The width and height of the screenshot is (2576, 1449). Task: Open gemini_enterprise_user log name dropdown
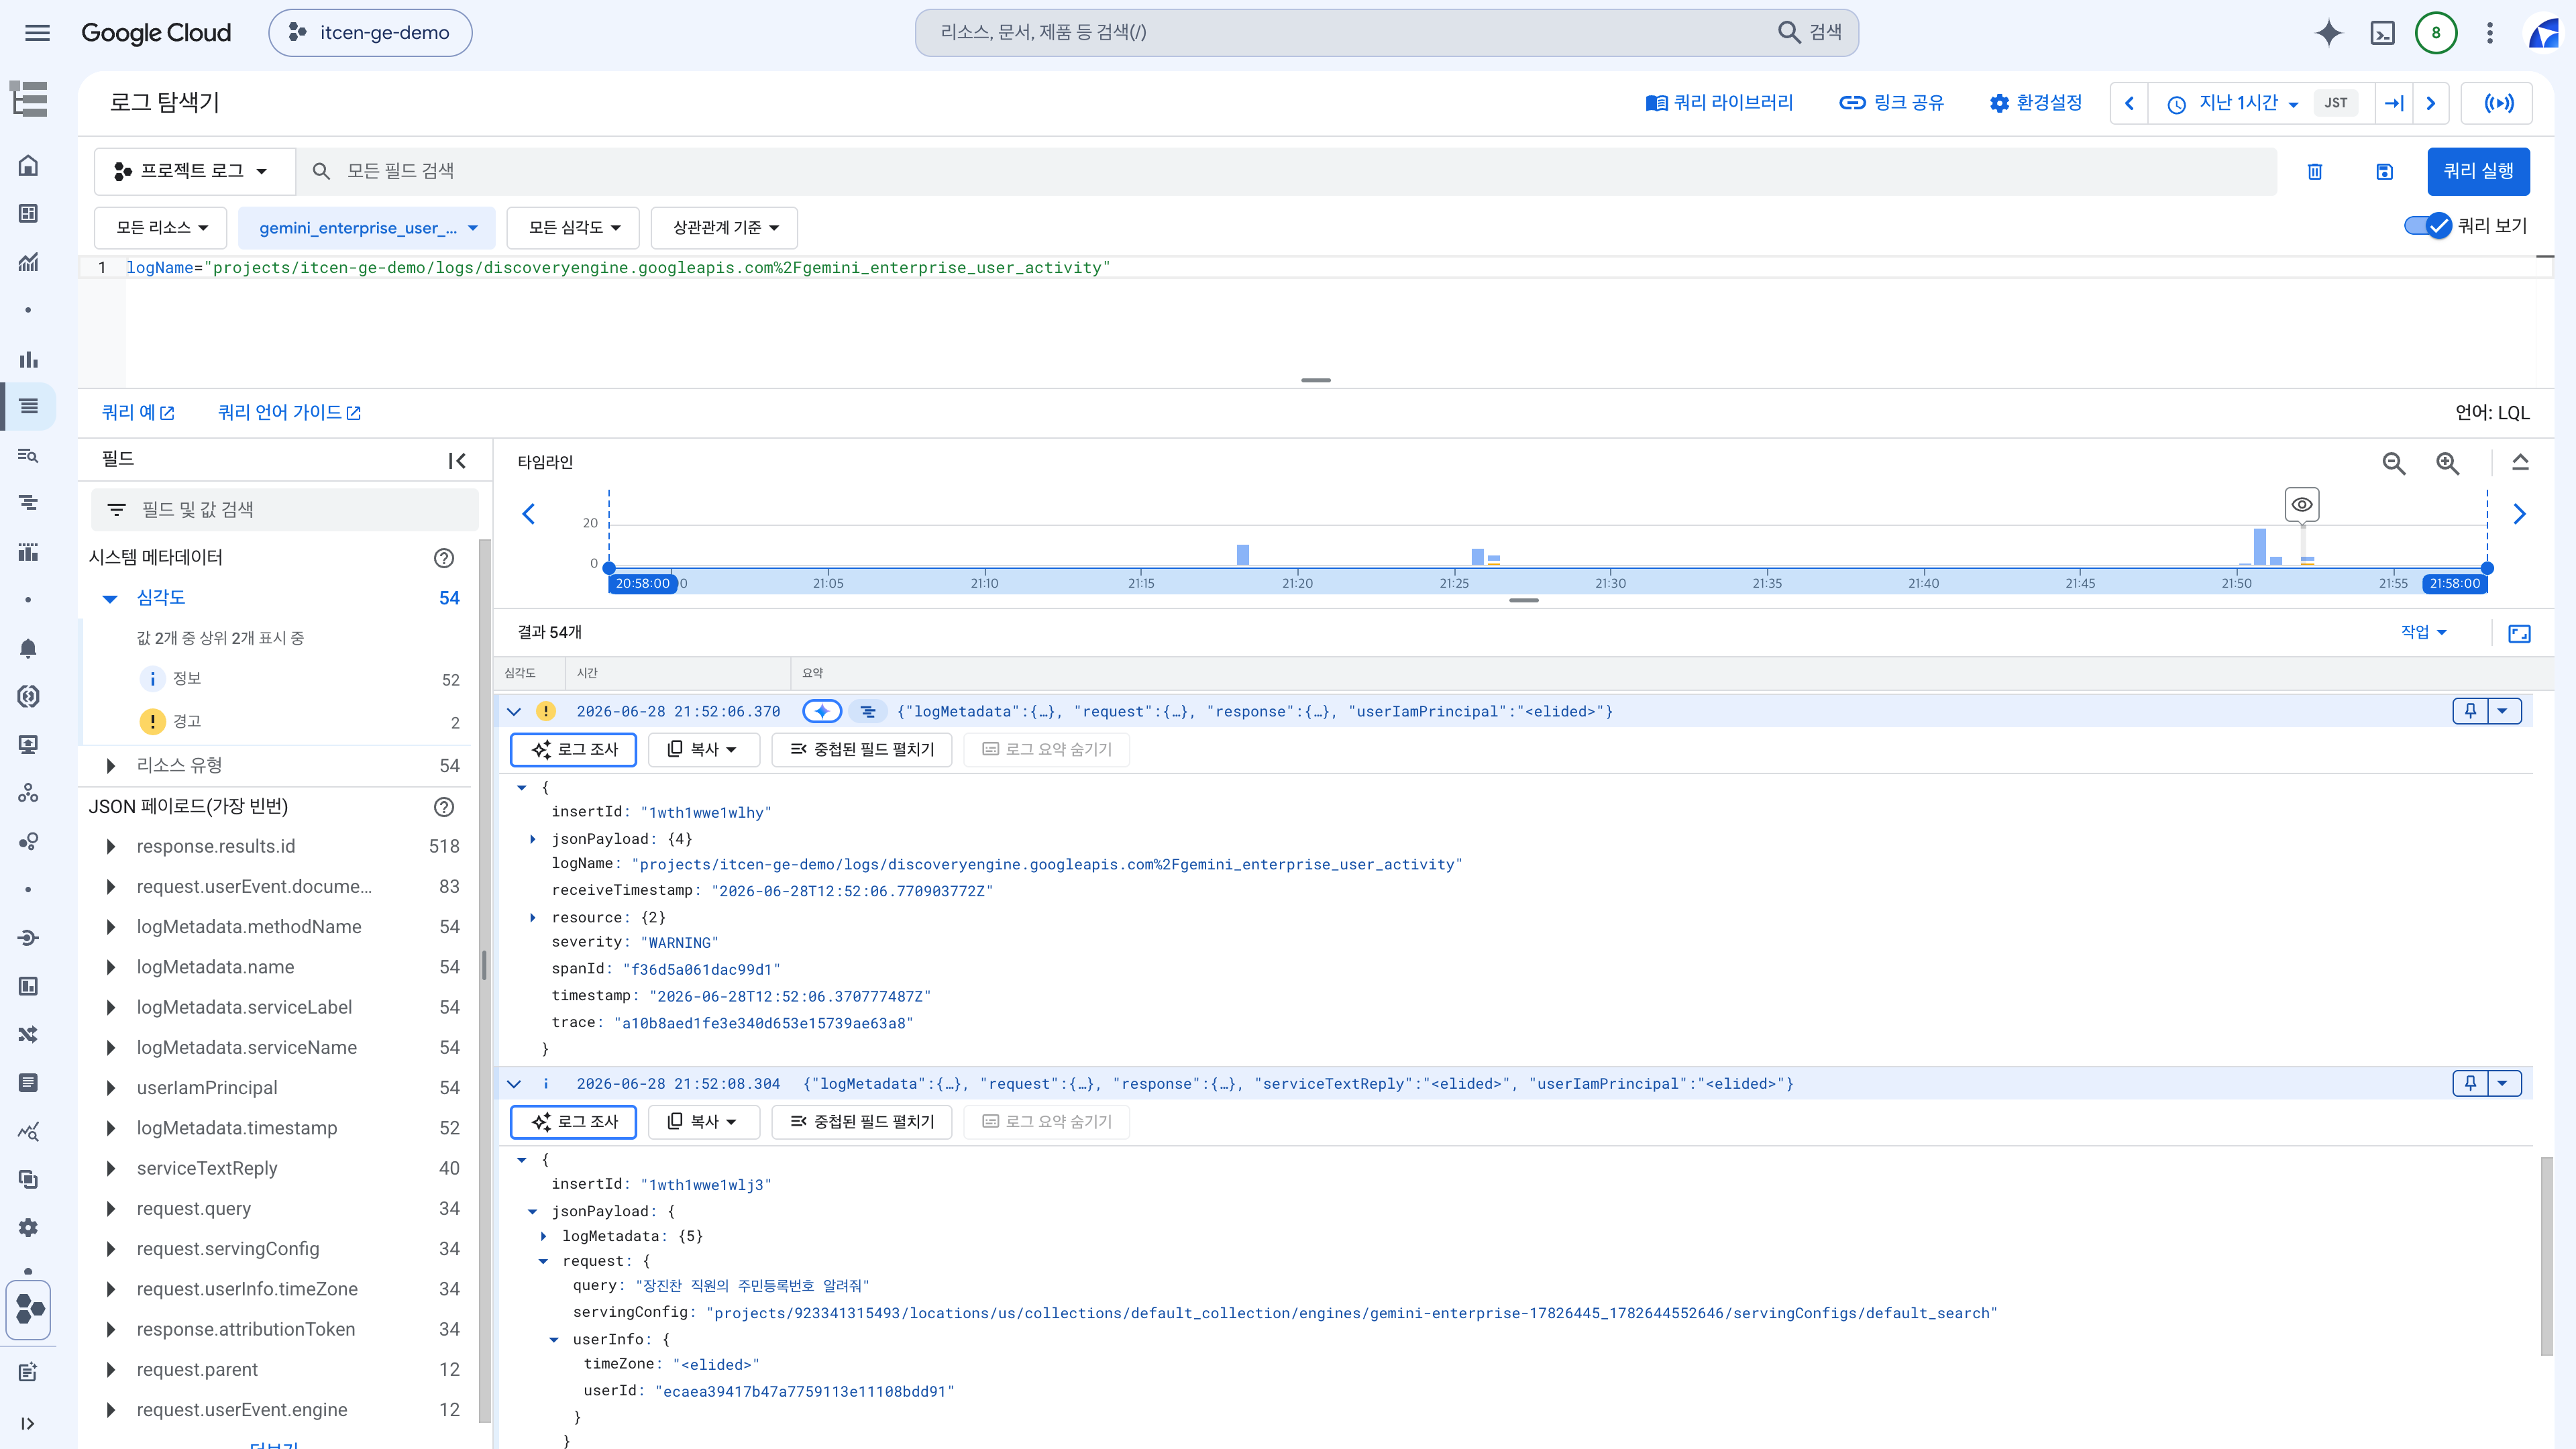pyautogui.click(x=367, y=227)
